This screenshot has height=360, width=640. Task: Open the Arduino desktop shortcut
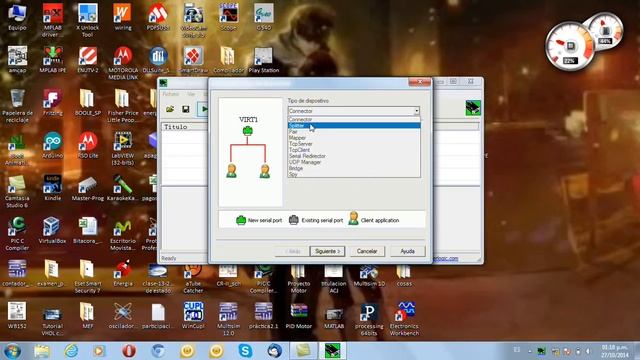coord(53,146)
